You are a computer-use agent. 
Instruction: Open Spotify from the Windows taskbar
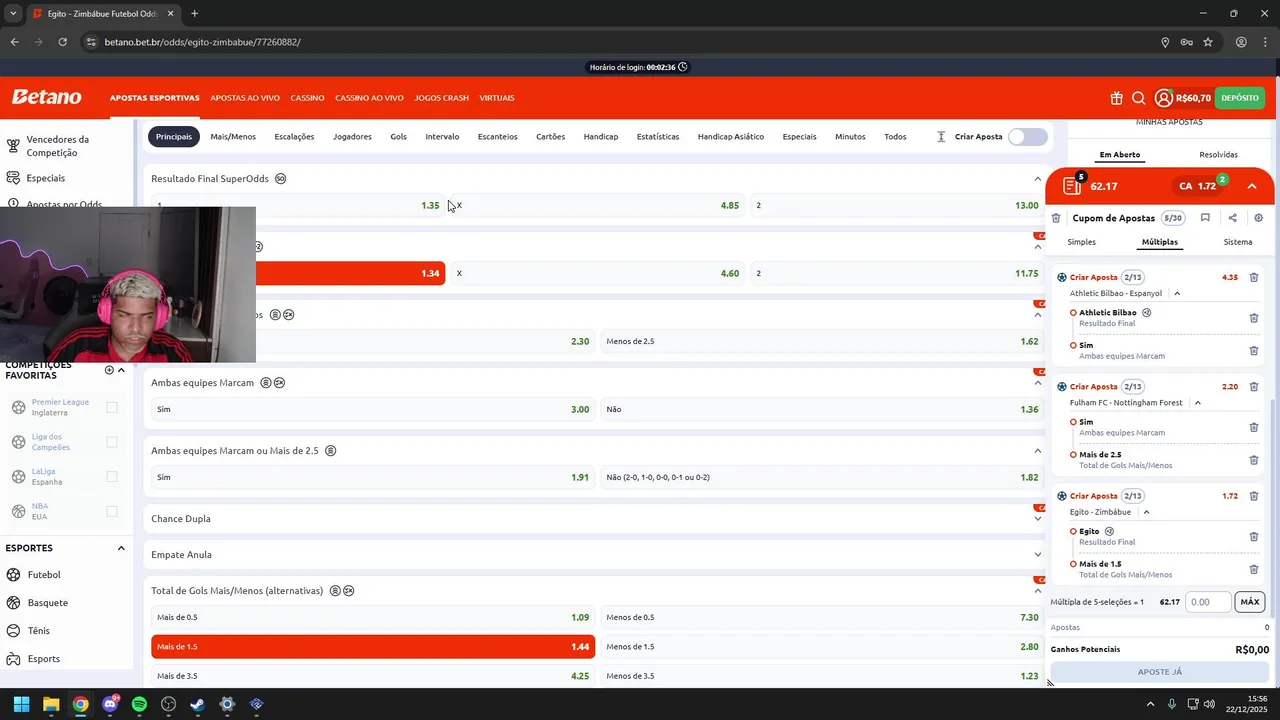(139, 704)
